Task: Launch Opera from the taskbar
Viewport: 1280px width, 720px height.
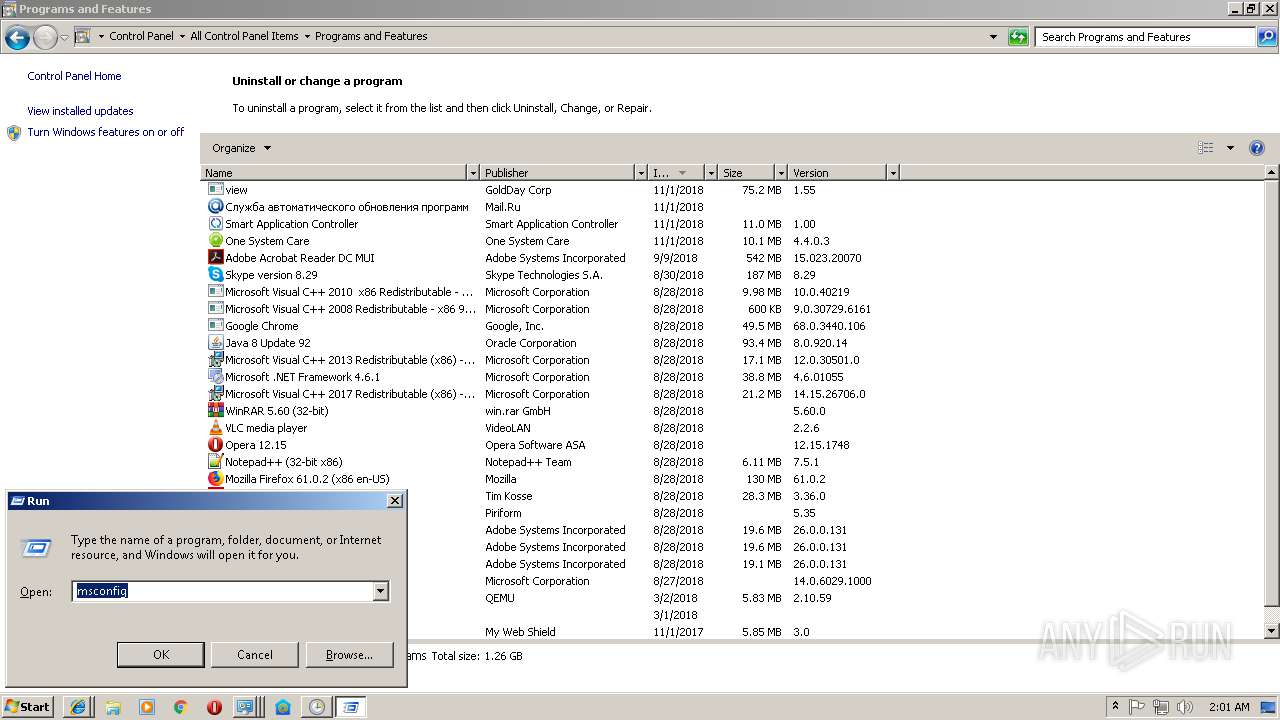Action: pyautogui.click(x=214, y=707)
